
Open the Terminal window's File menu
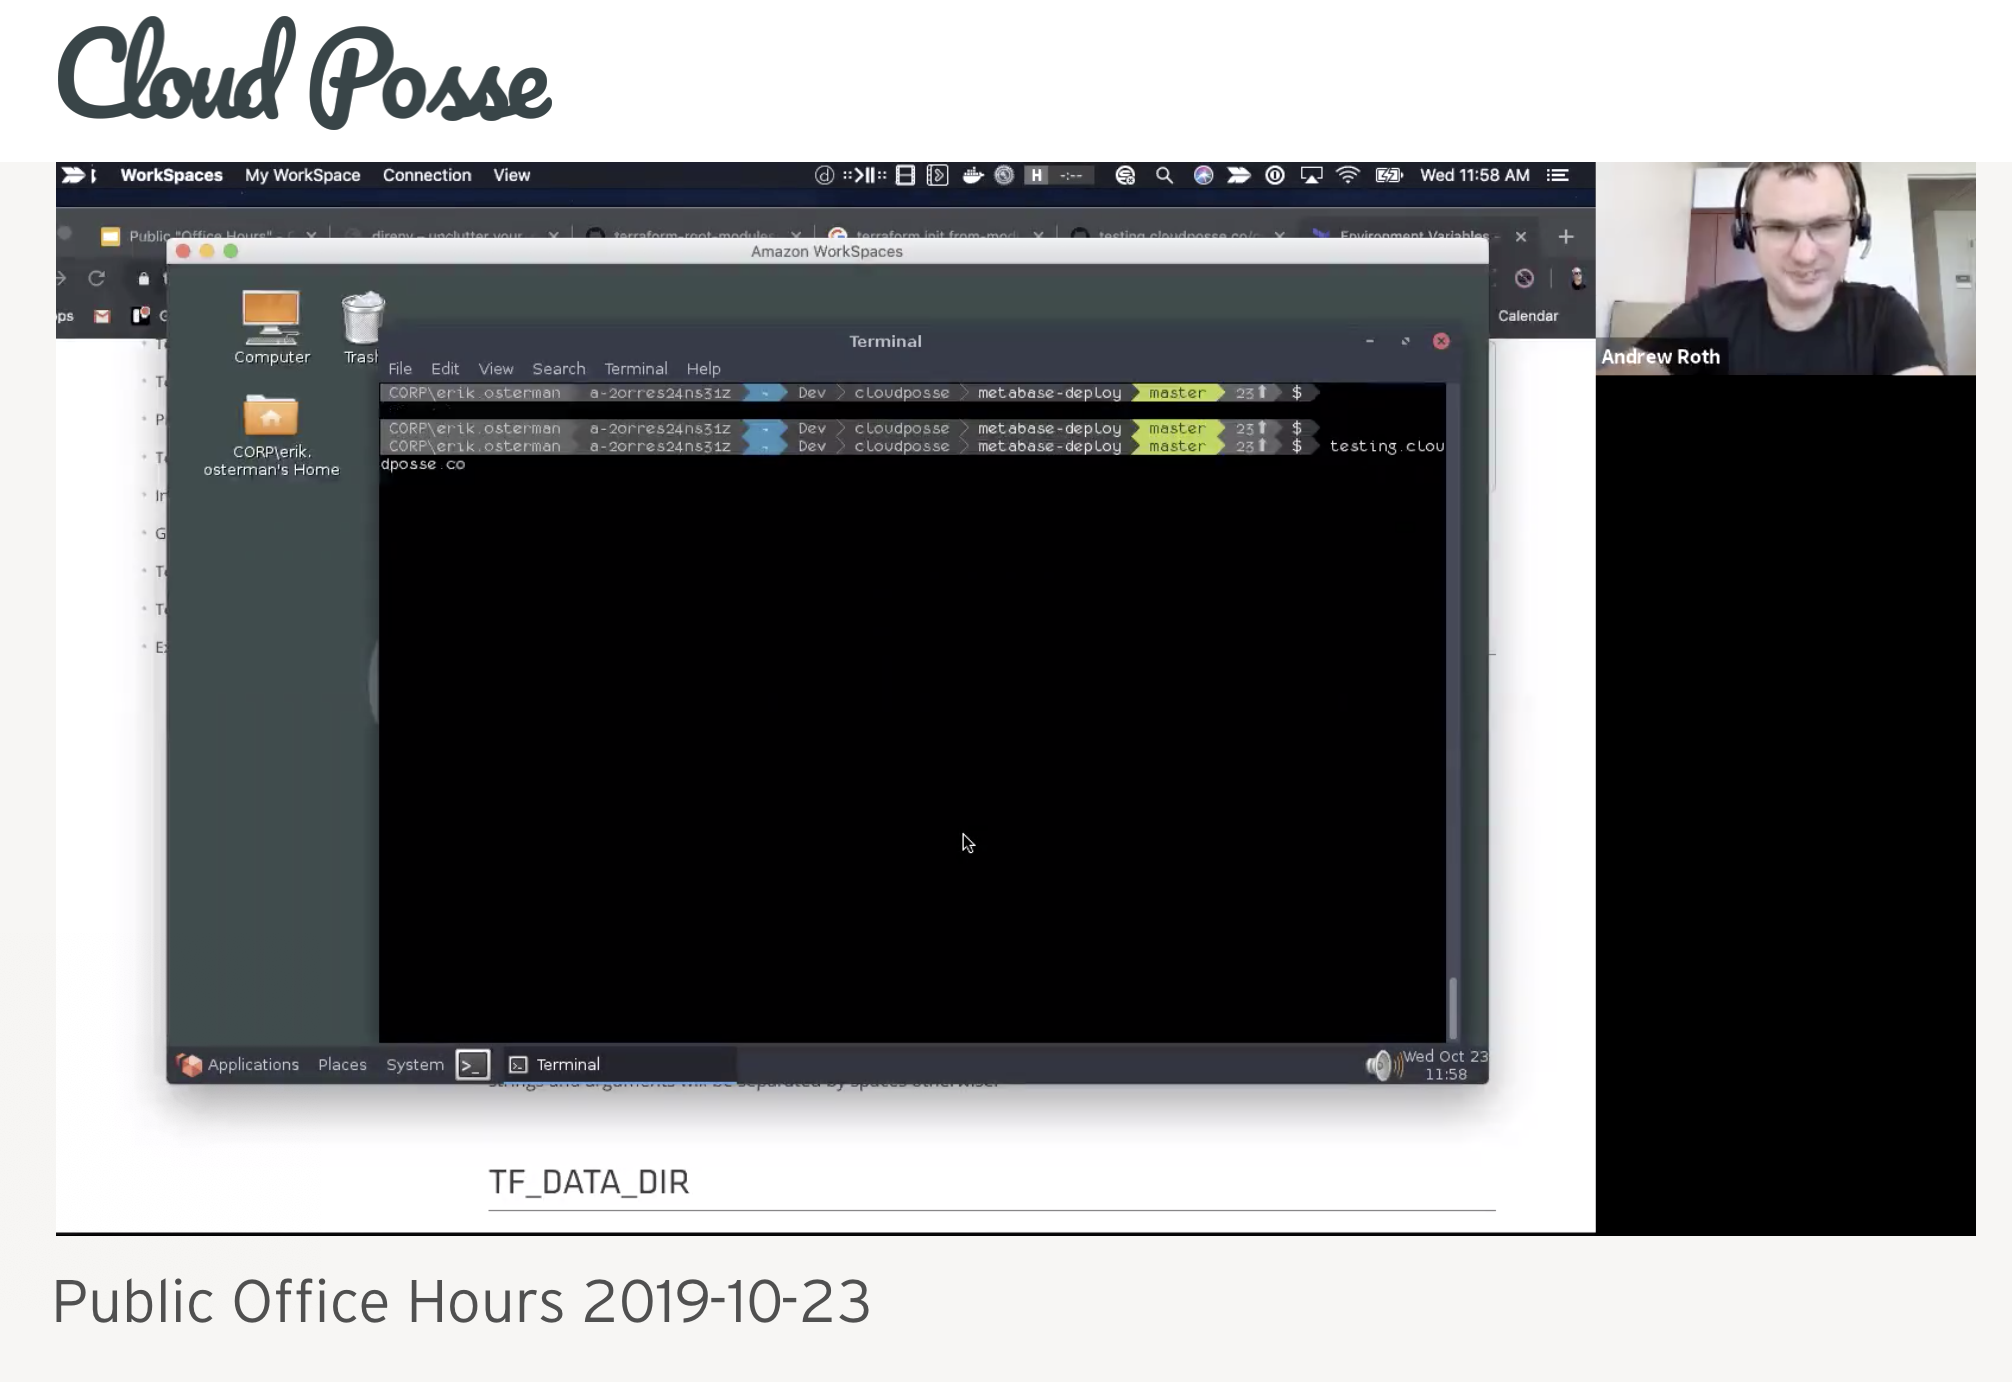[x=400, y=368]
